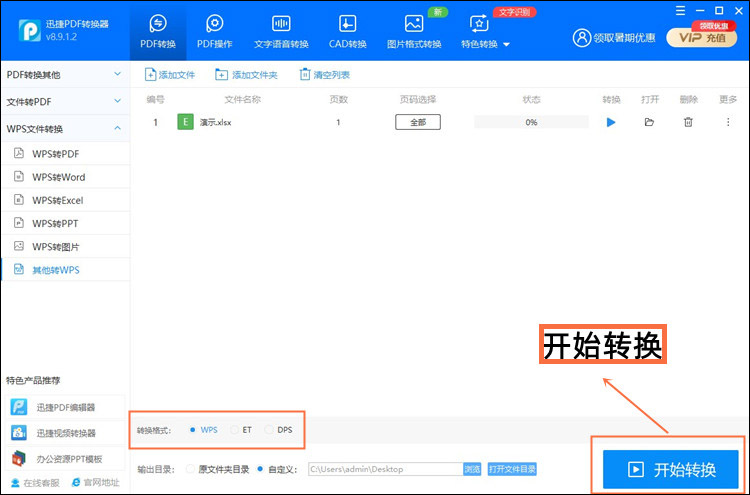Screen dimensions: 750x495
Task: Open the more options icon in file row
Action: pos(728,122)
